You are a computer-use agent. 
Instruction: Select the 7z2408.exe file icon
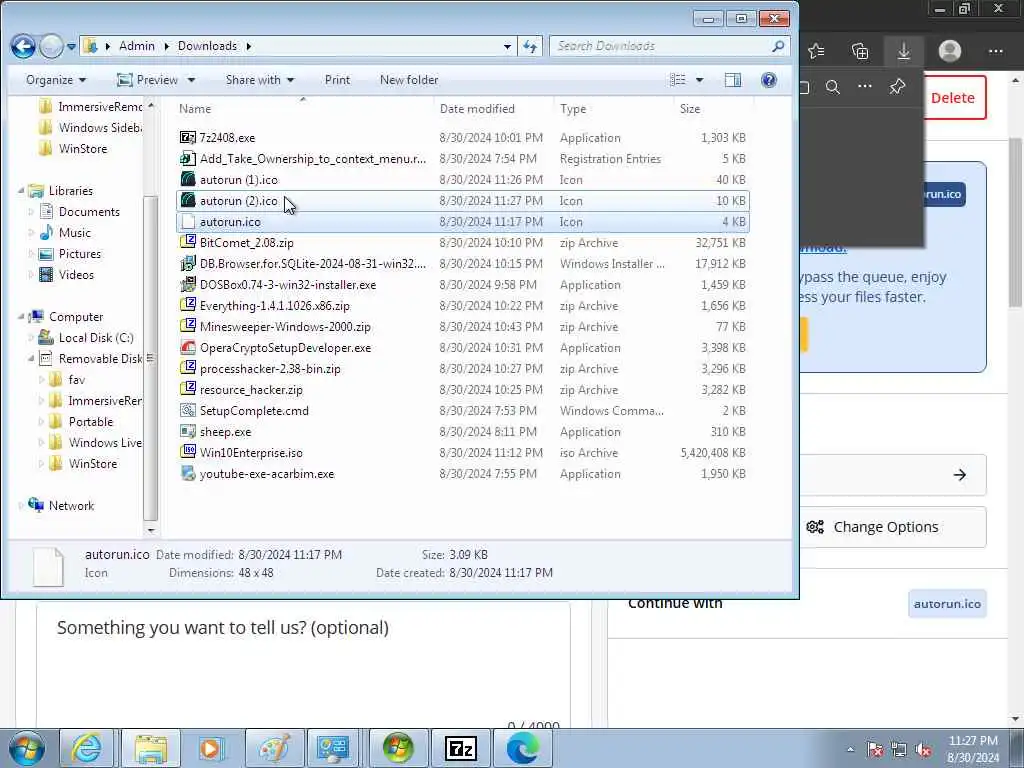pyautogui.click(x=188, y=138)
